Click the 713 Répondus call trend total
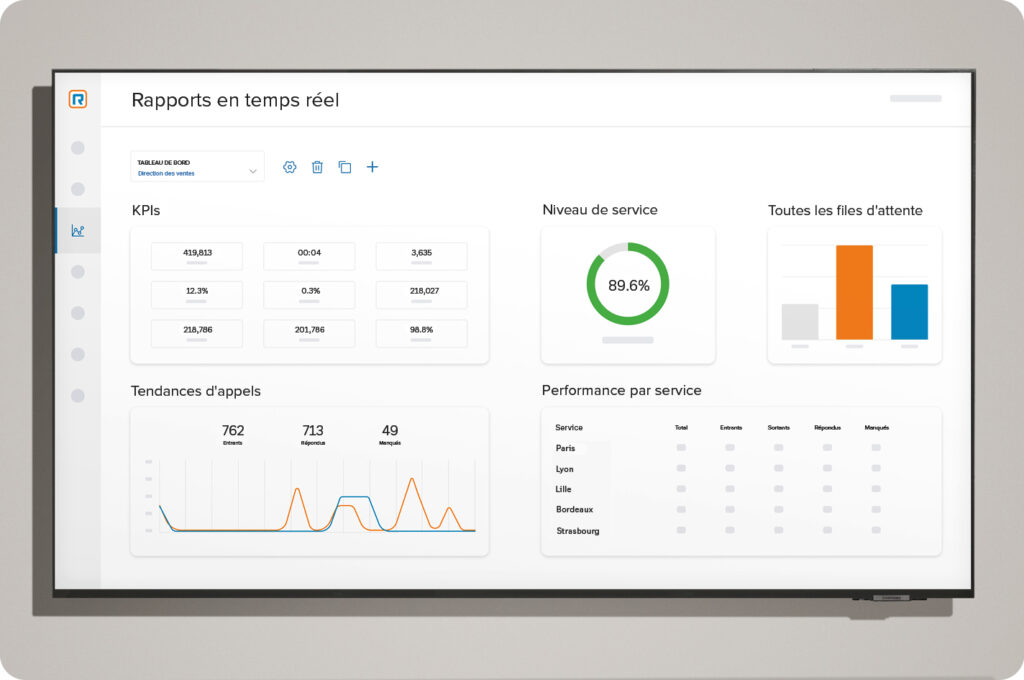This screenshot has width=1024, height=680. [x=313, y=433]
